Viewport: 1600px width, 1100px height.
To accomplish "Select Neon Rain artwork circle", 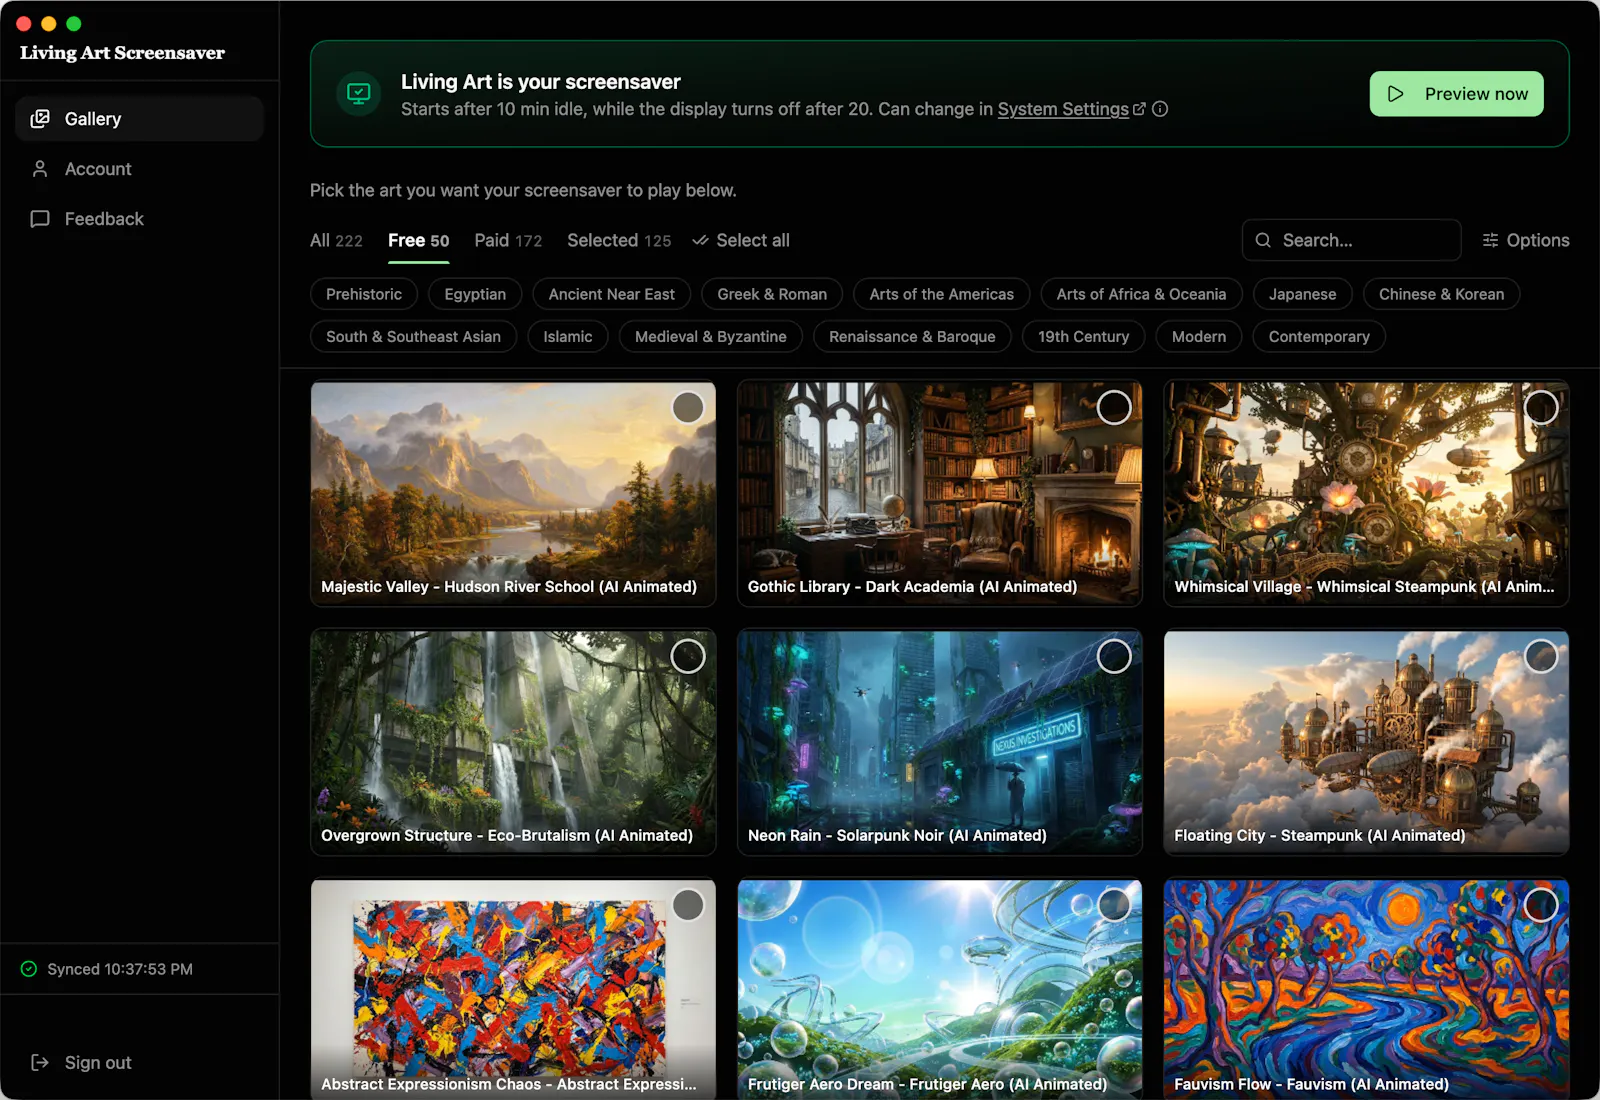I will (x=1114, y=656).
